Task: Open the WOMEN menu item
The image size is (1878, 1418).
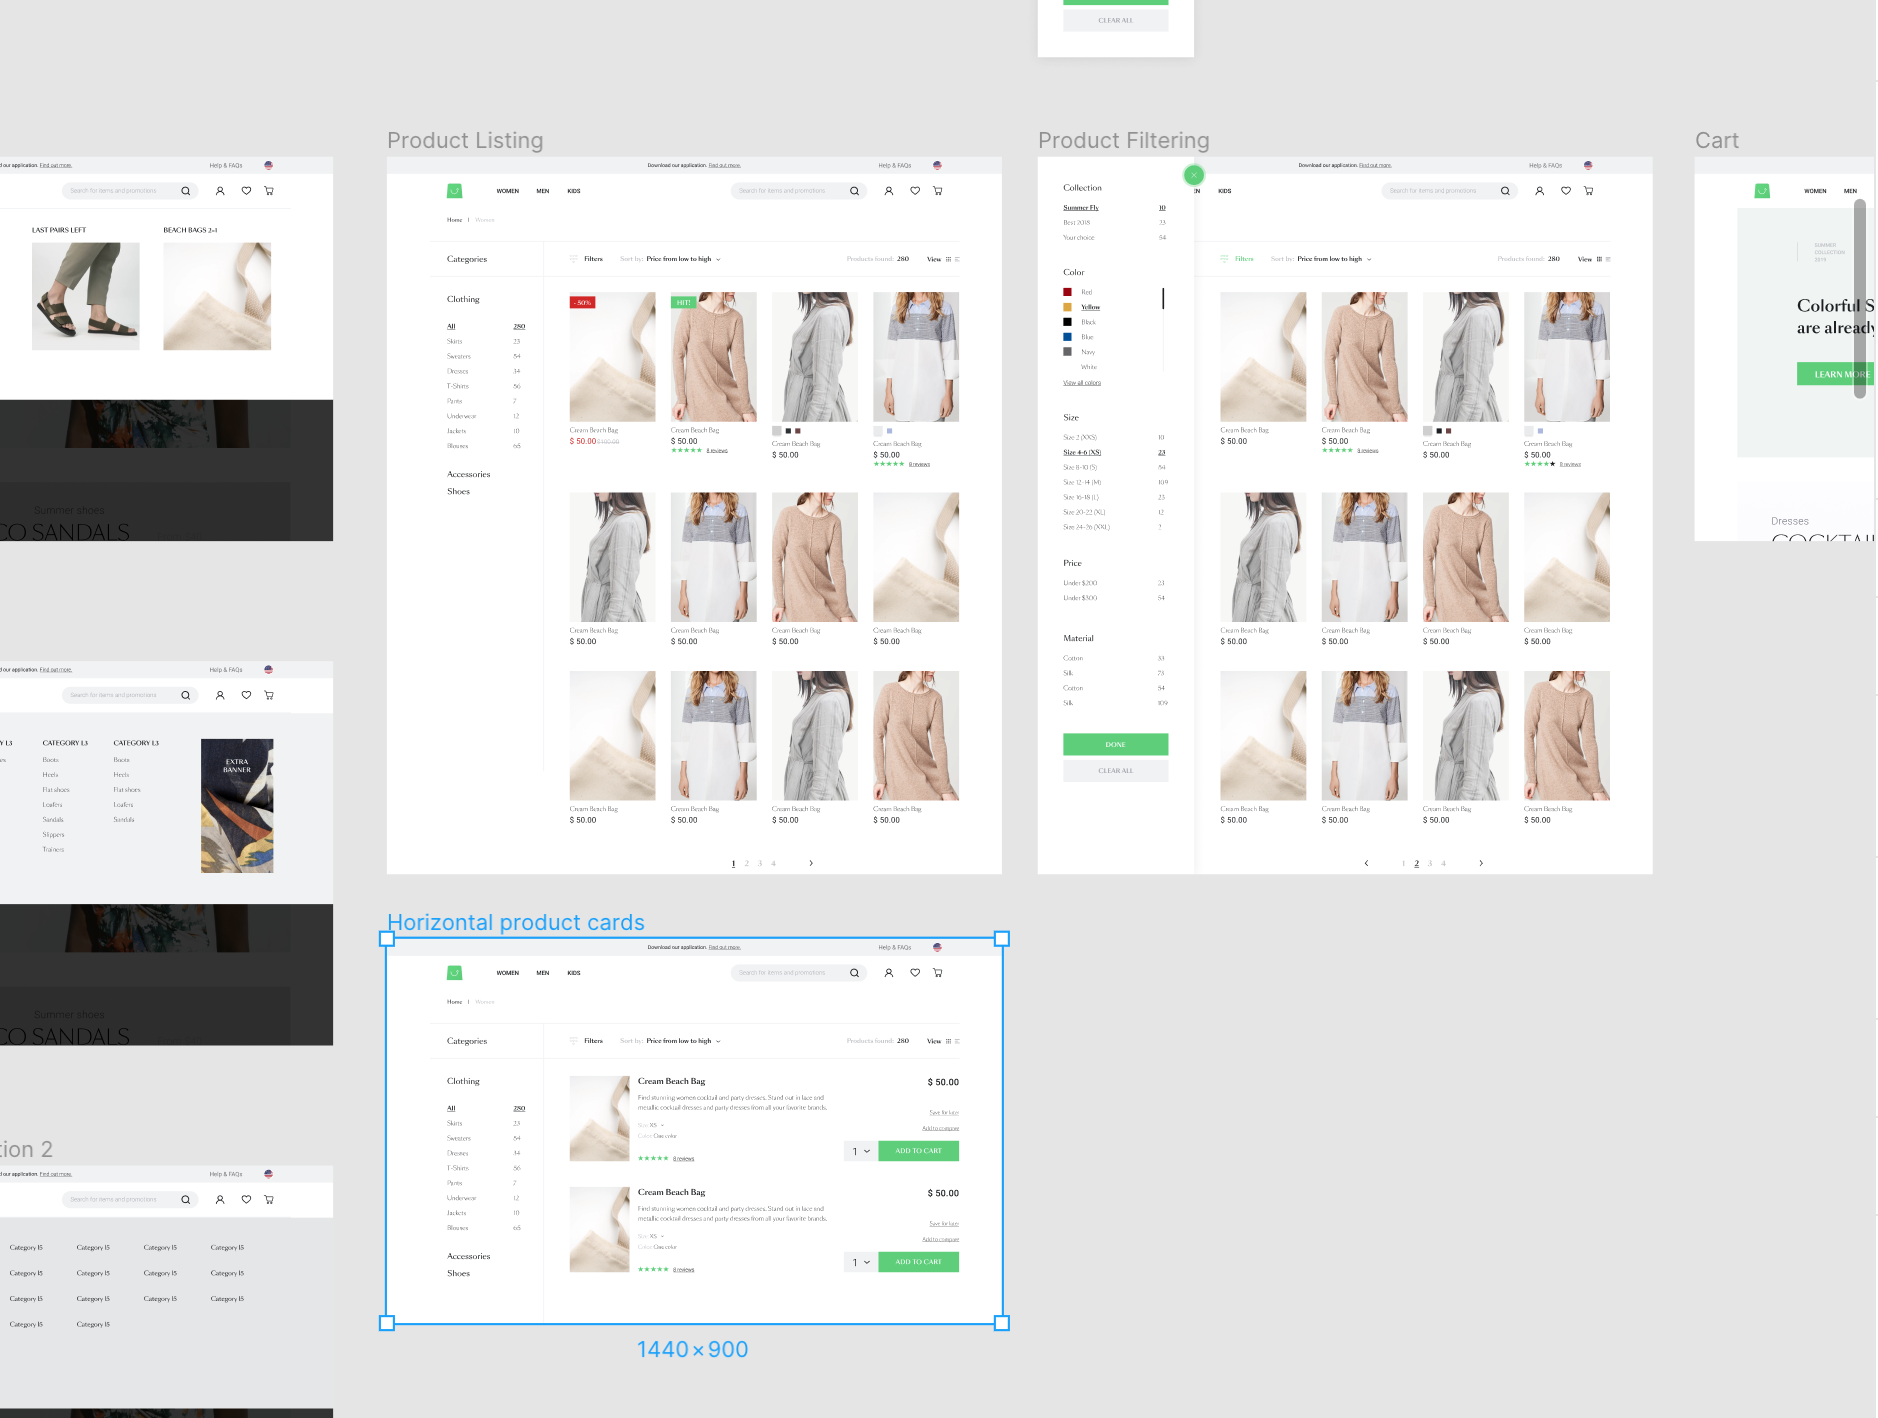Action: 507,191
